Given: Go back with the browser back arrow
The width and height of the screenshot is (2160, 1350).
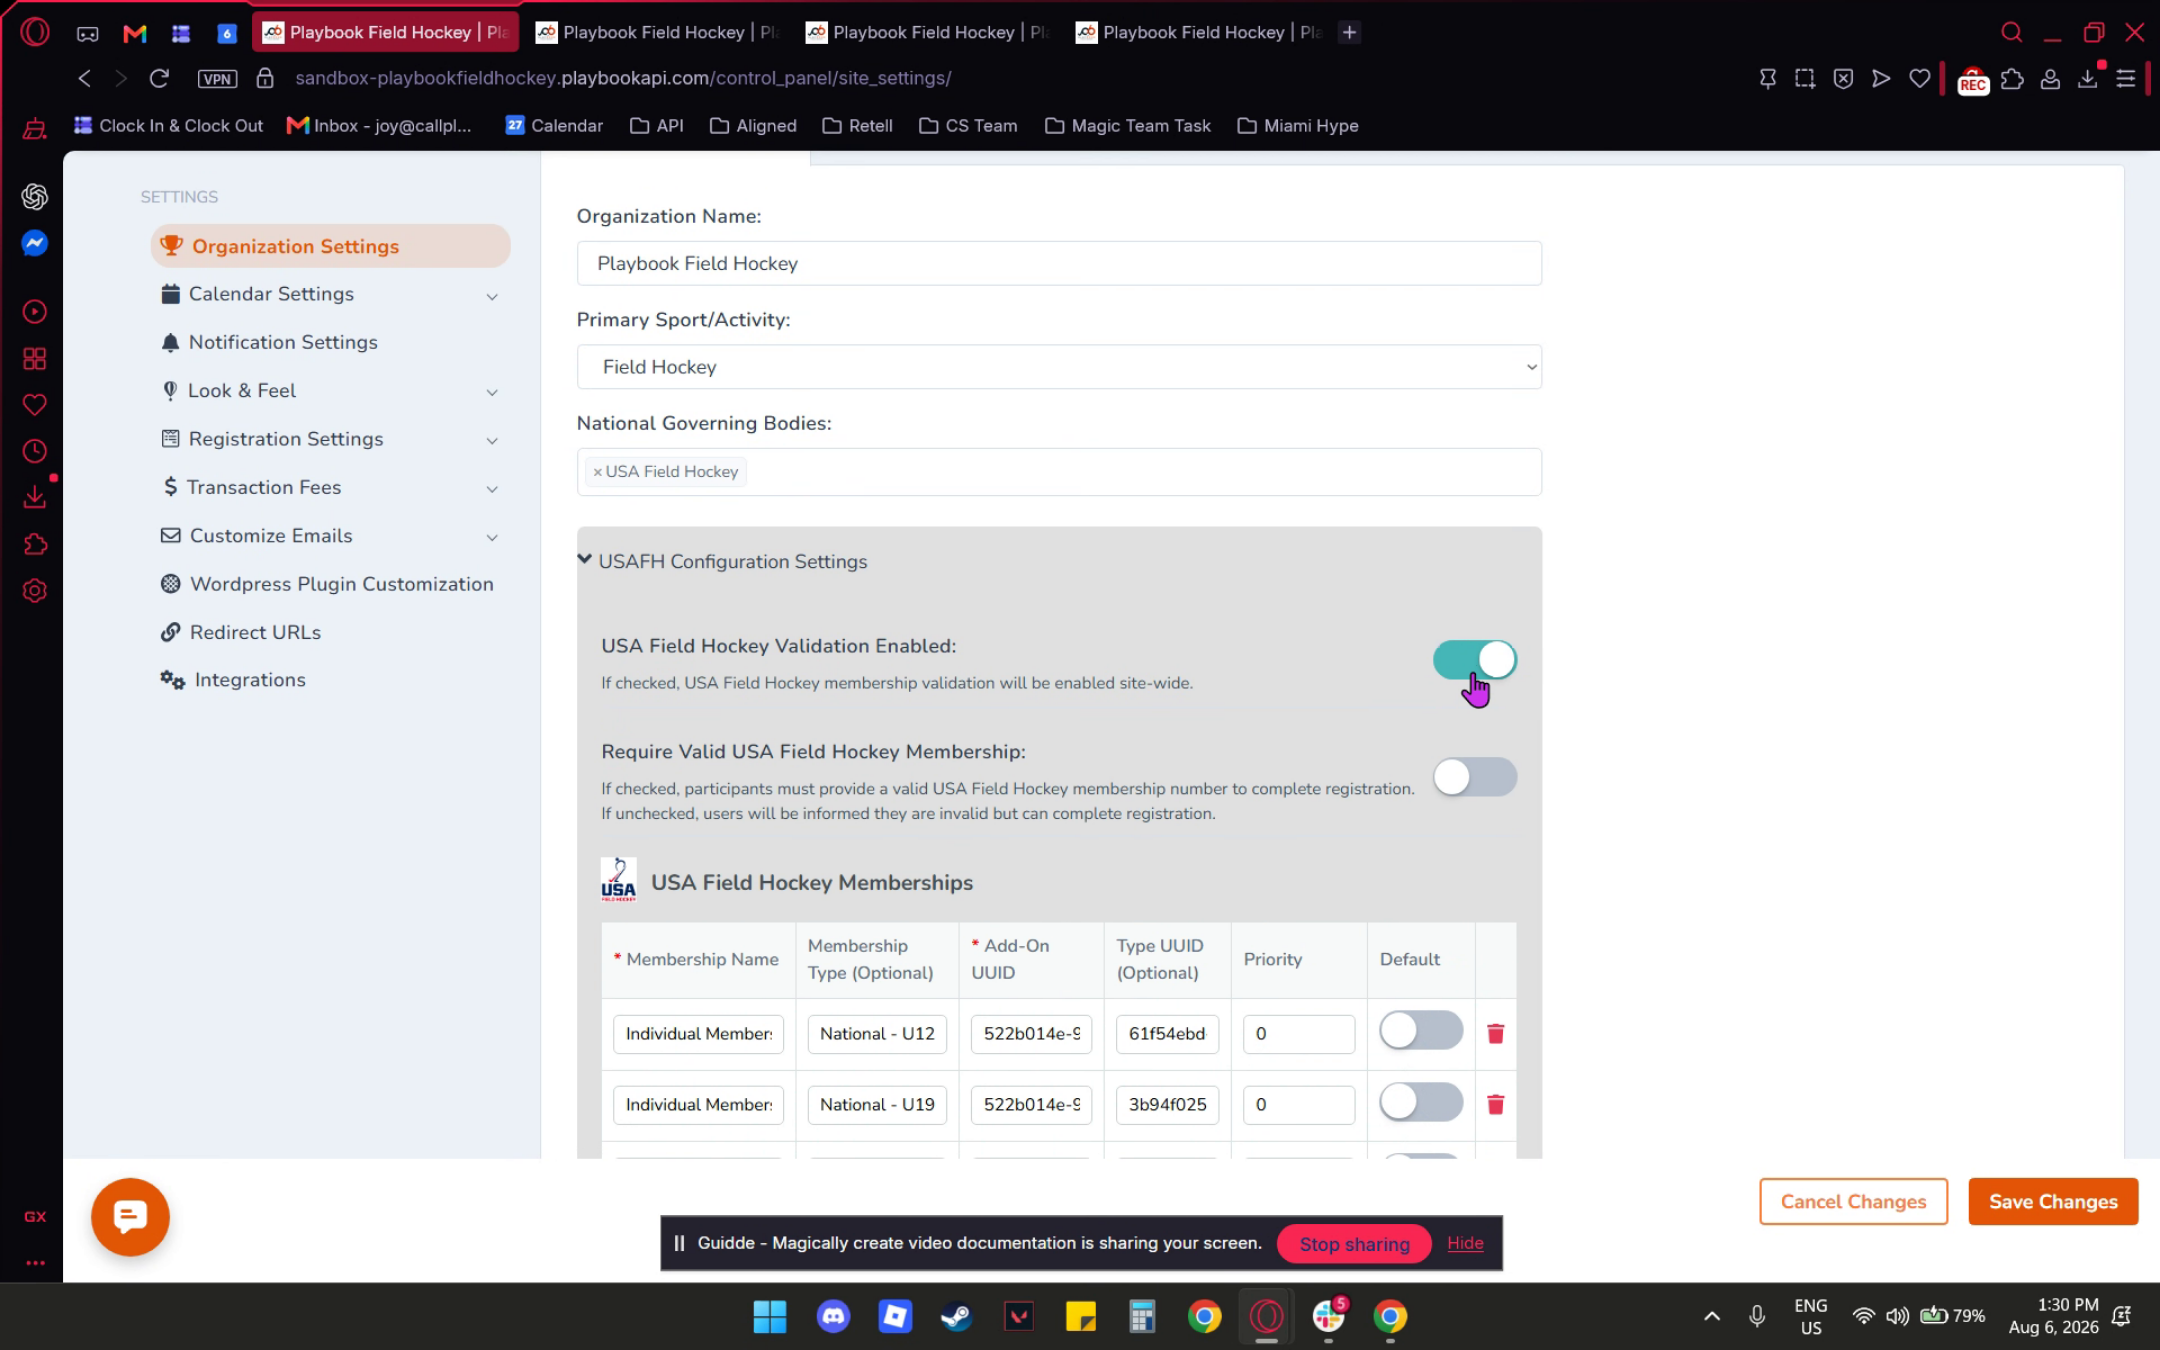Looking at the screenshot, I should point(85,78).
